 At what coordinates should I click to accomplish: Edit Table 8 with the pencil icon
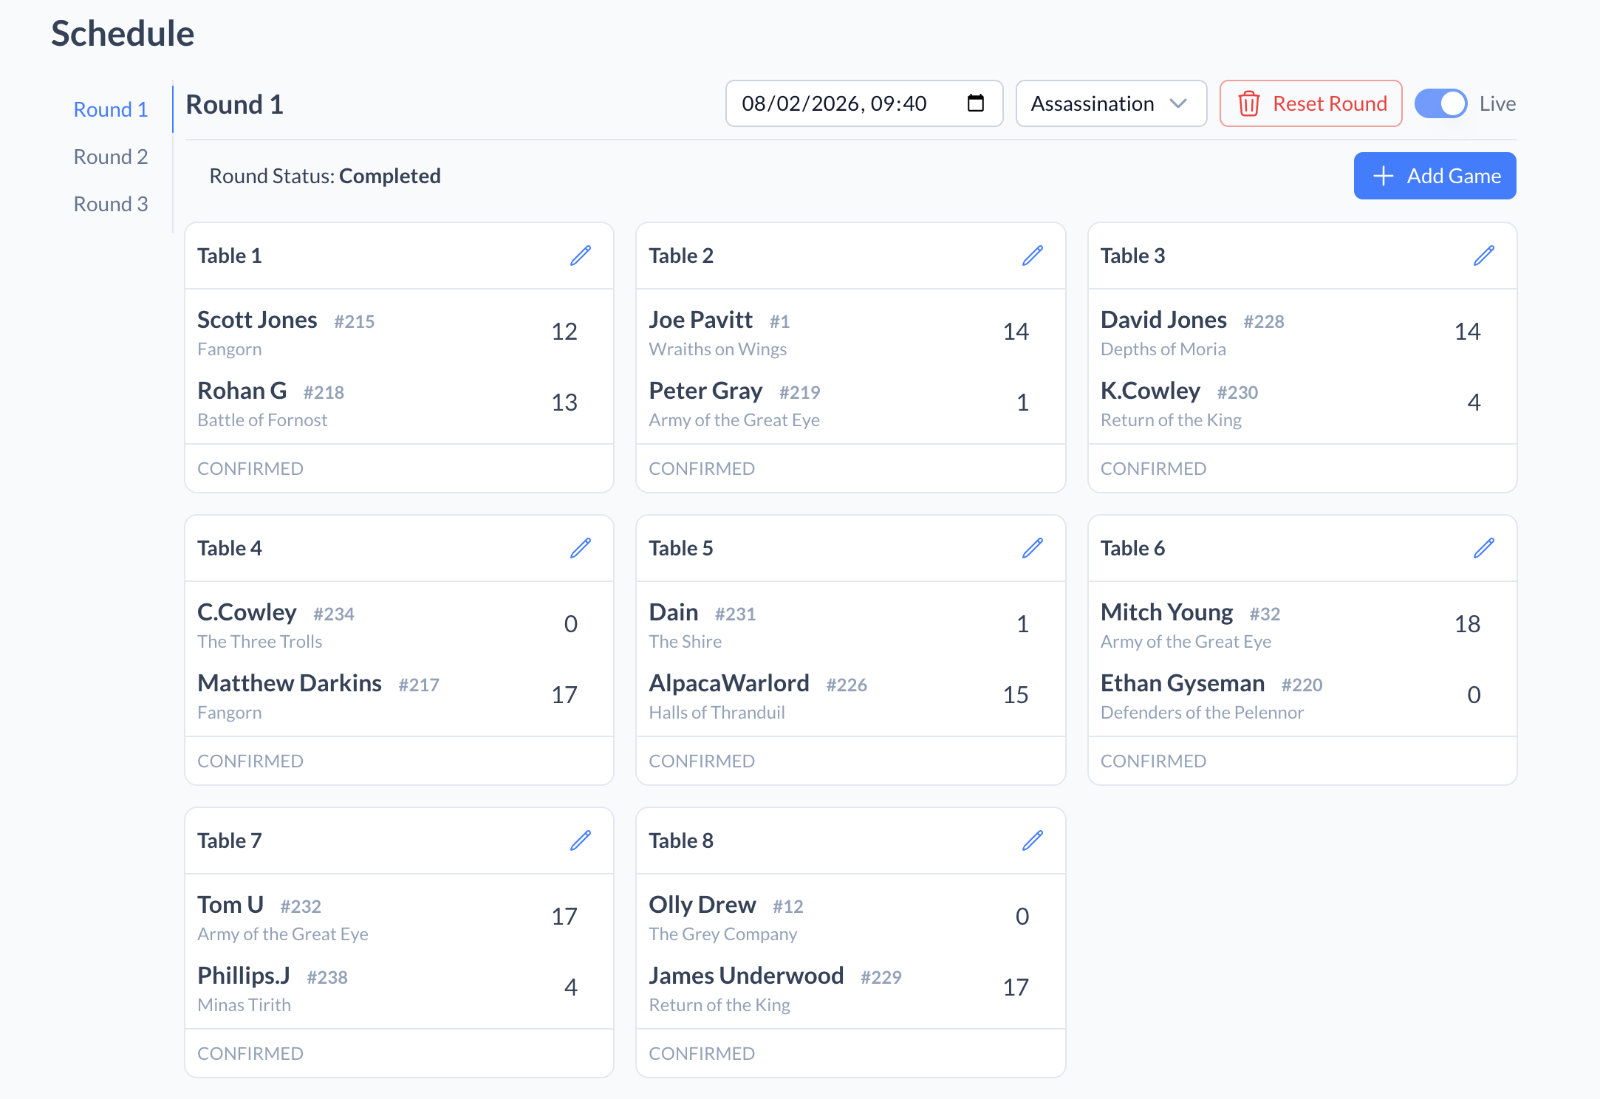[x=1032, y=841]
